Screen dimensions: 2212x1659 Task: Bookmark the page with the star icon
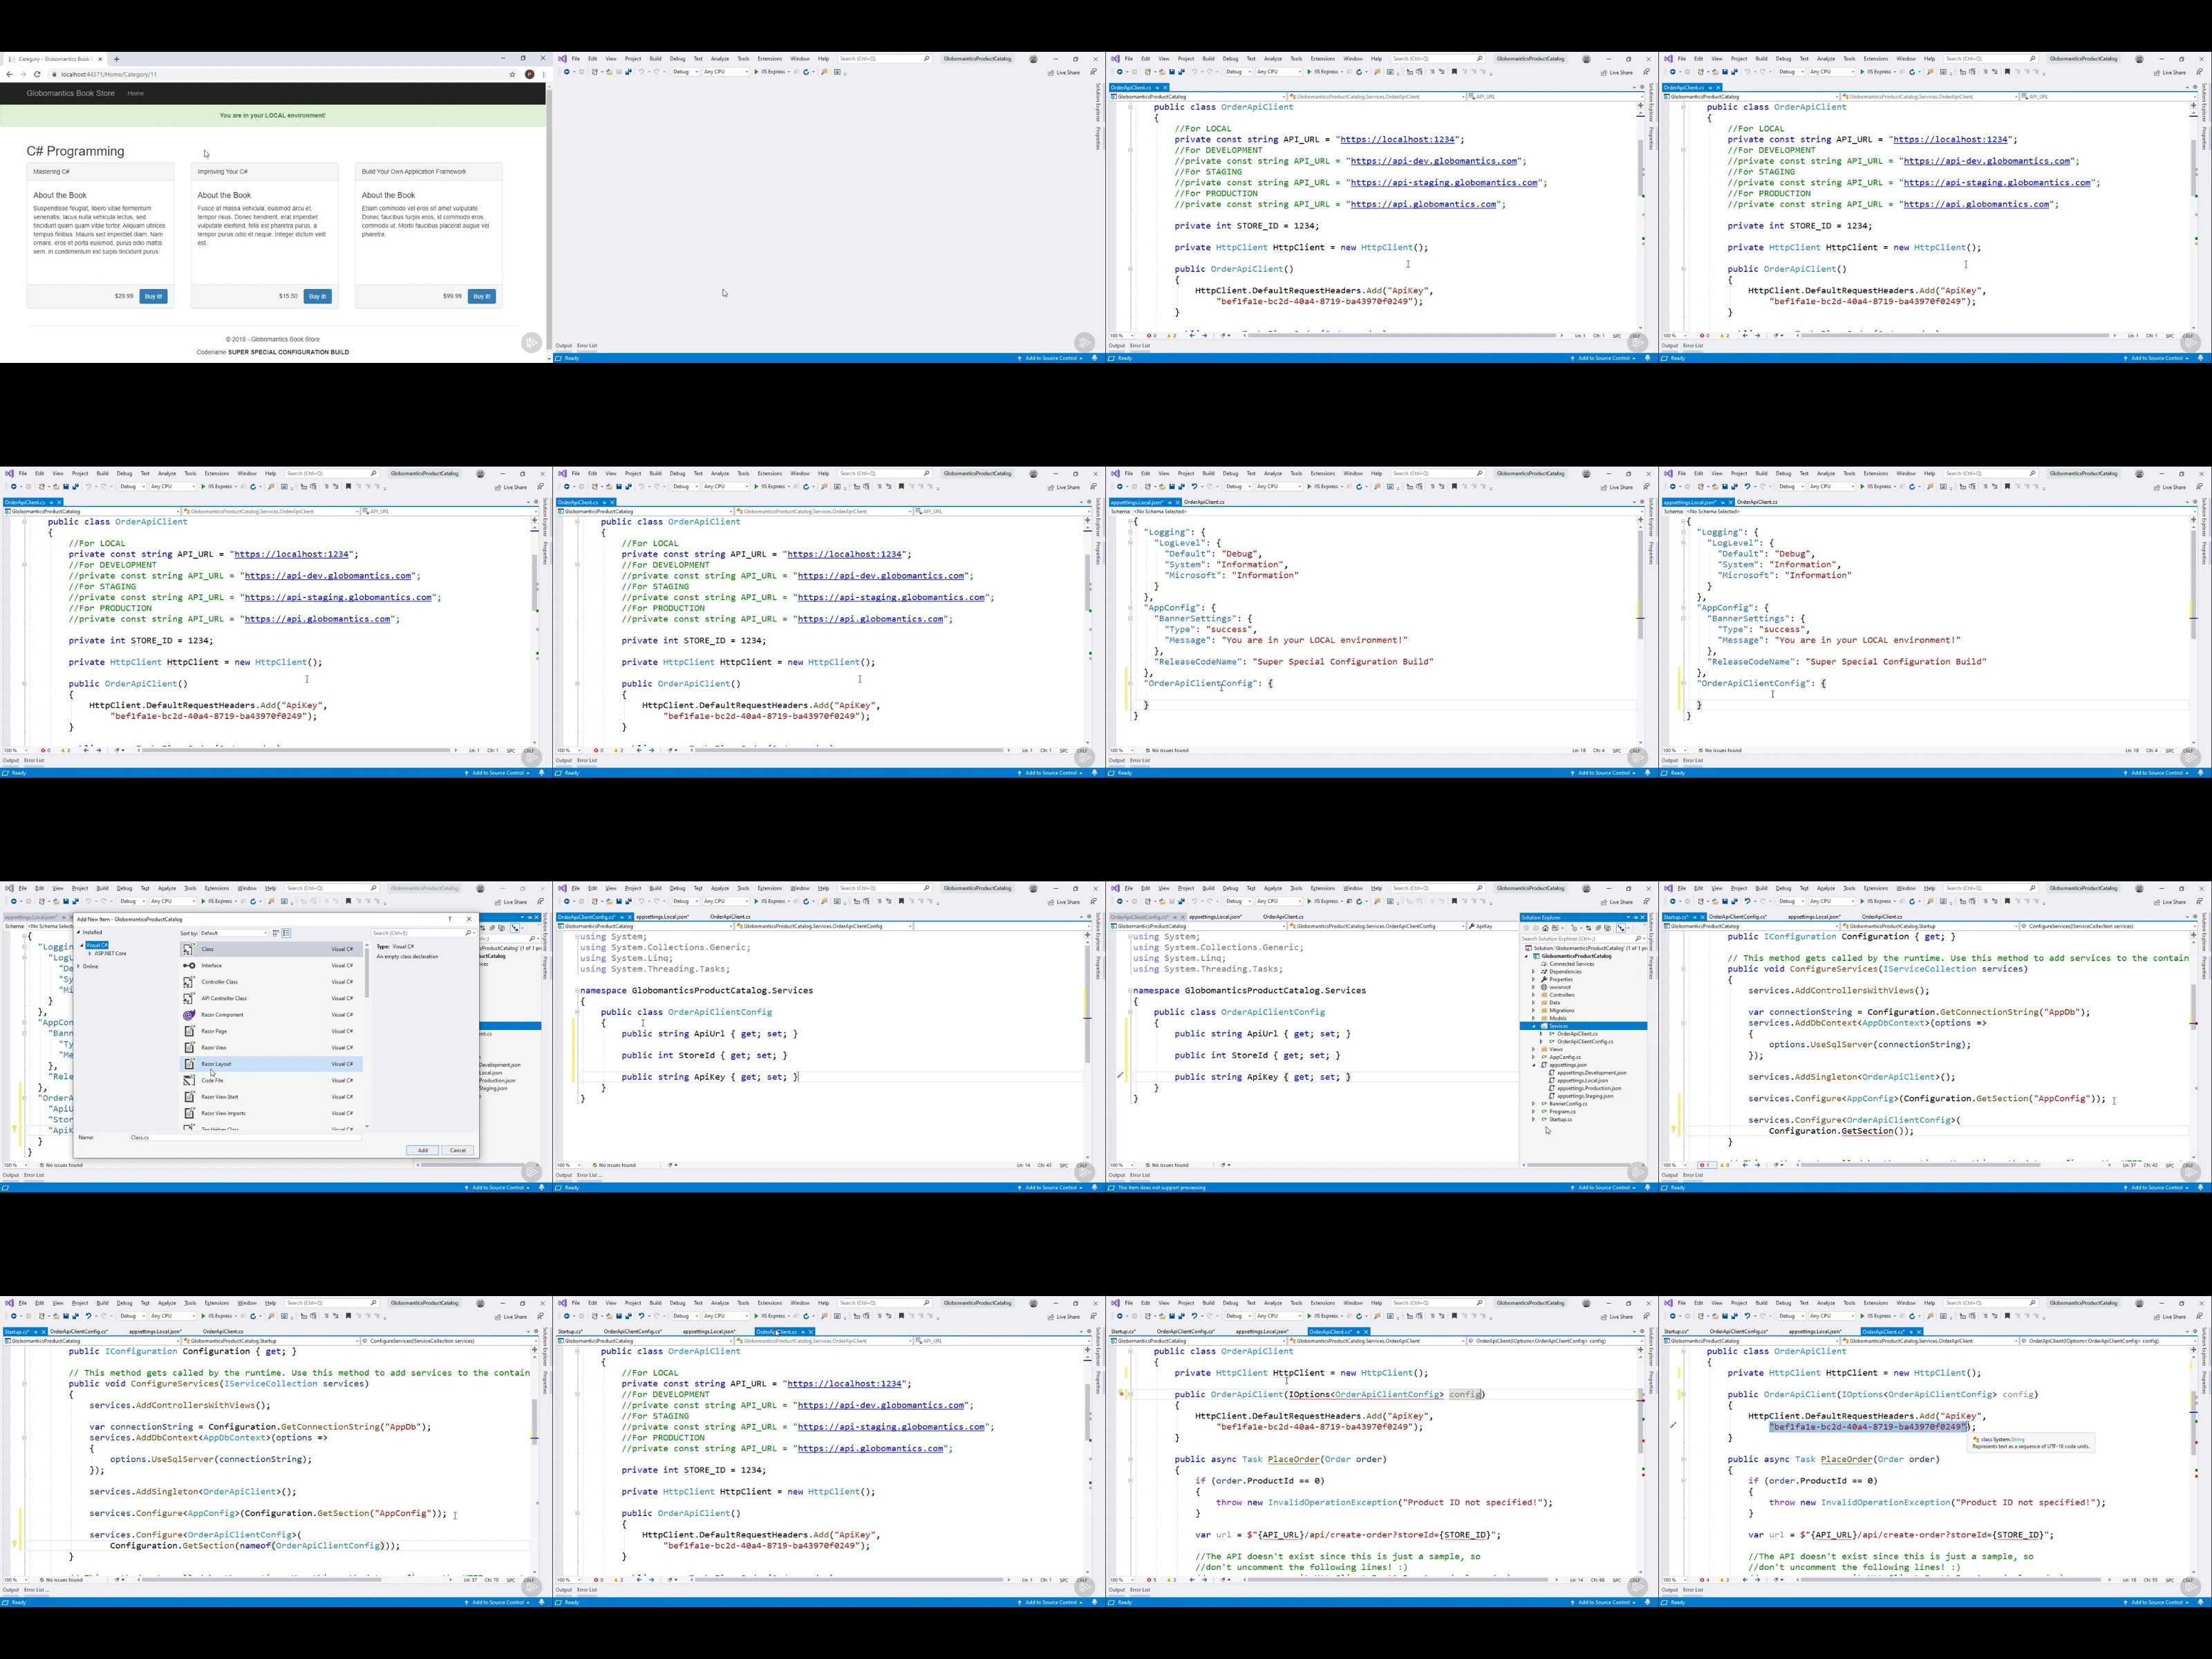(x=512, y=74)
